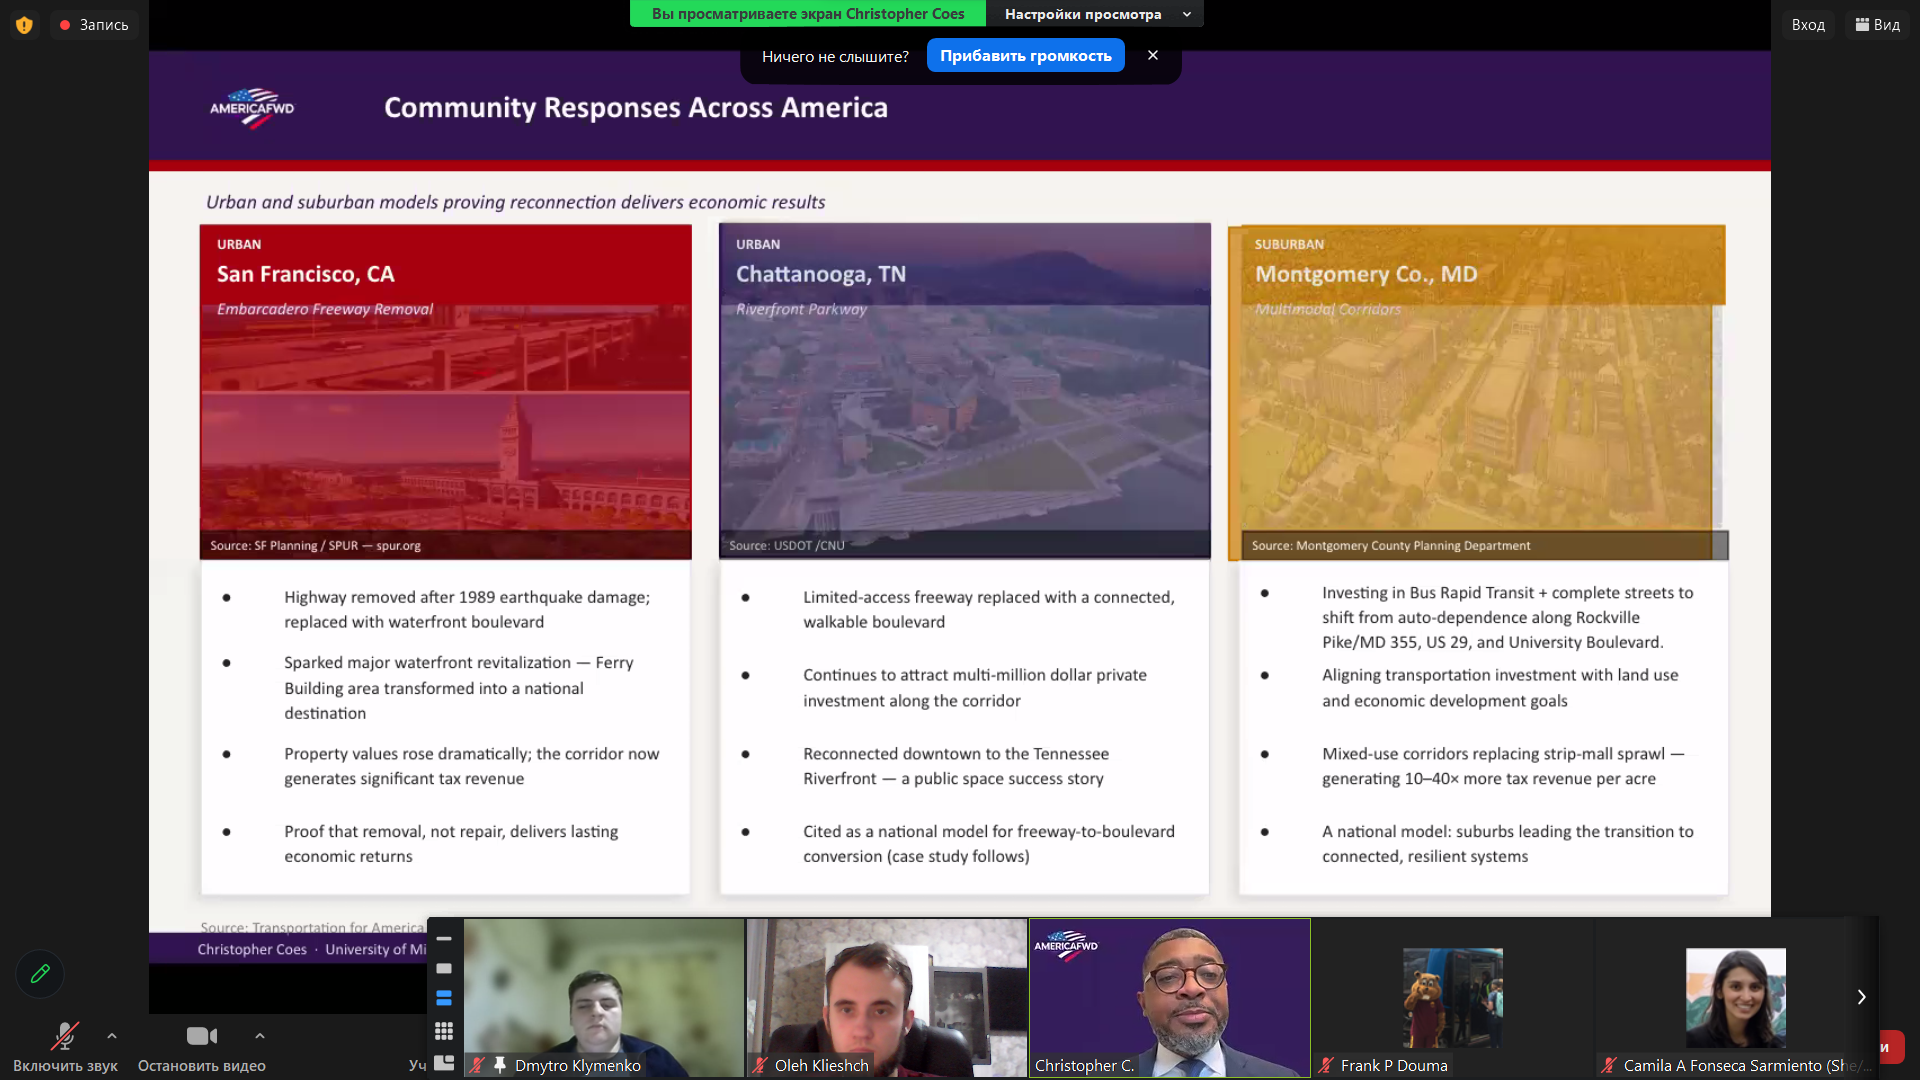The height and width of the screenshot is (1080, 1920).
Task: Switch to grid thumbnail layout icon
Action: click(444, 1031)
